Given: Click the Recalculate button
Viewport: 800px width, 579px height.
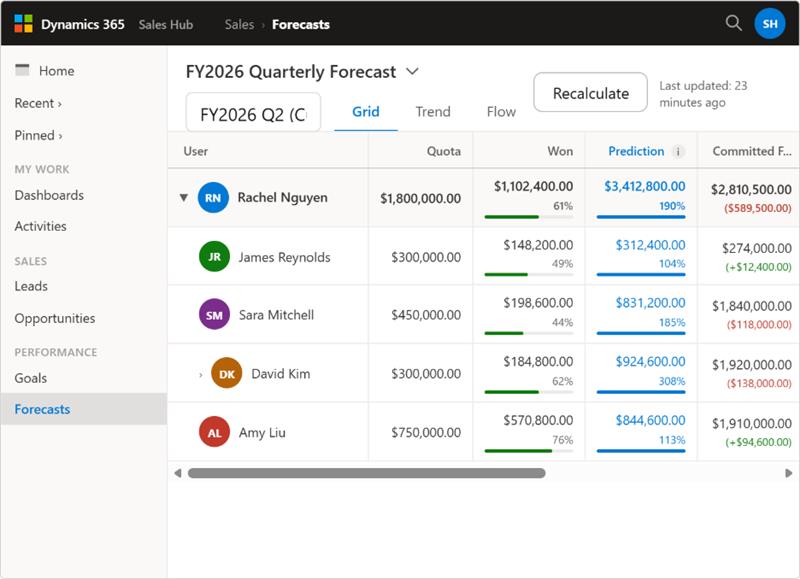Looking at the screenshot, I should coord(592,92).
